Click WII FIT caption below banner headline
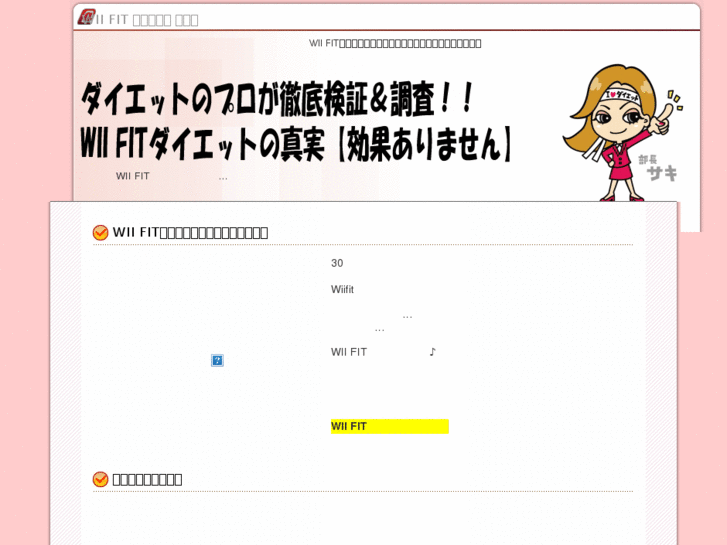The width and height of the screenshot is (727, 545). tap(172, 176)
